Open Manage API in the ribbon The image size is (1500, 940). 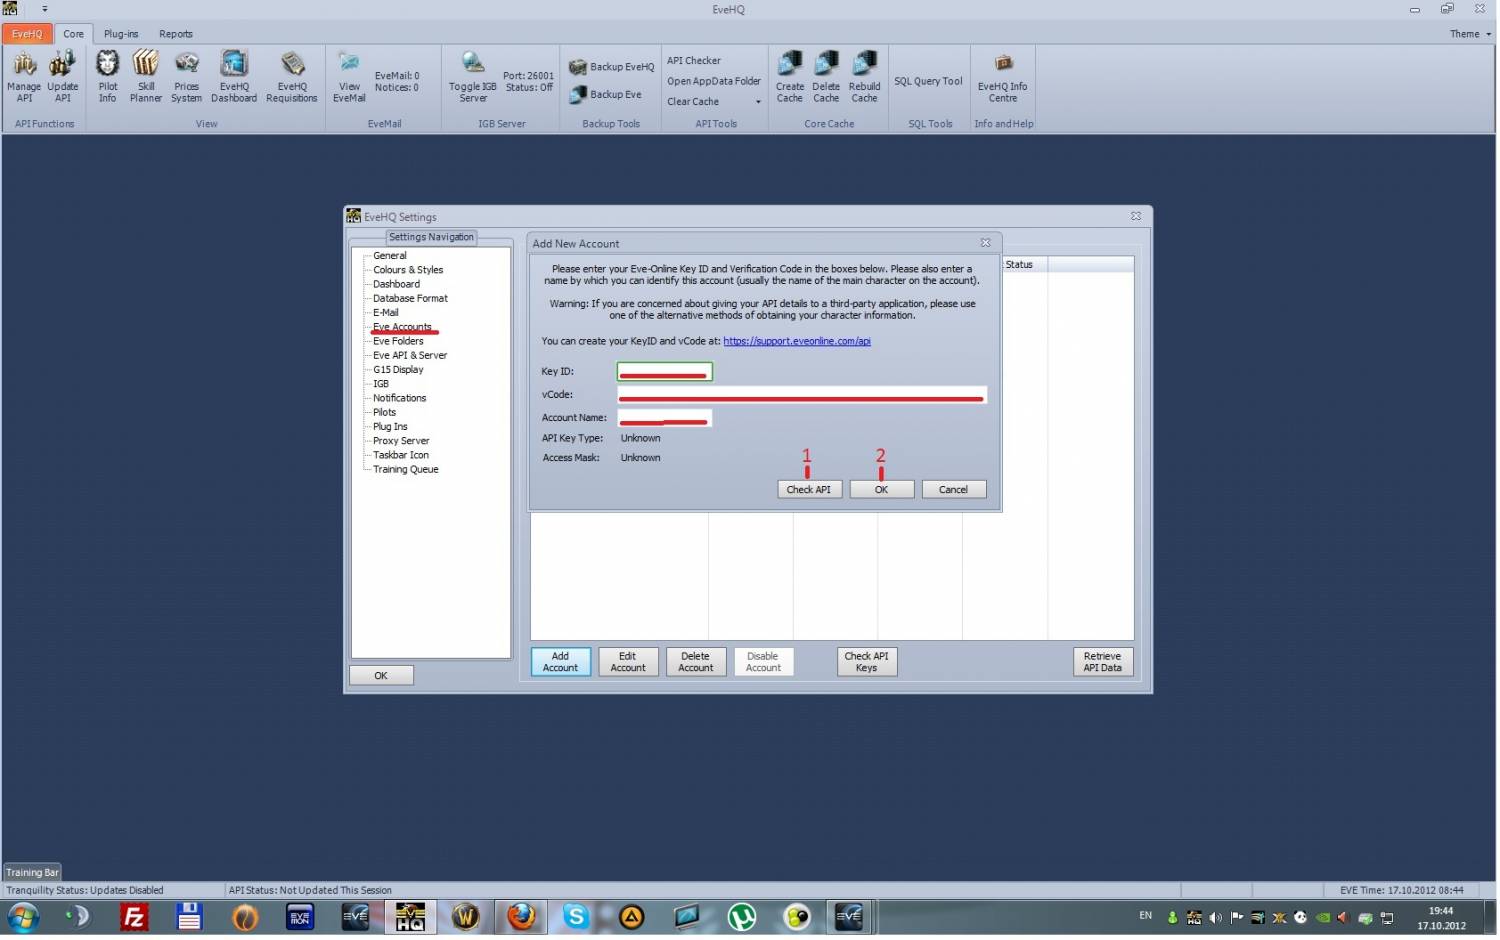tap(24, 77)
